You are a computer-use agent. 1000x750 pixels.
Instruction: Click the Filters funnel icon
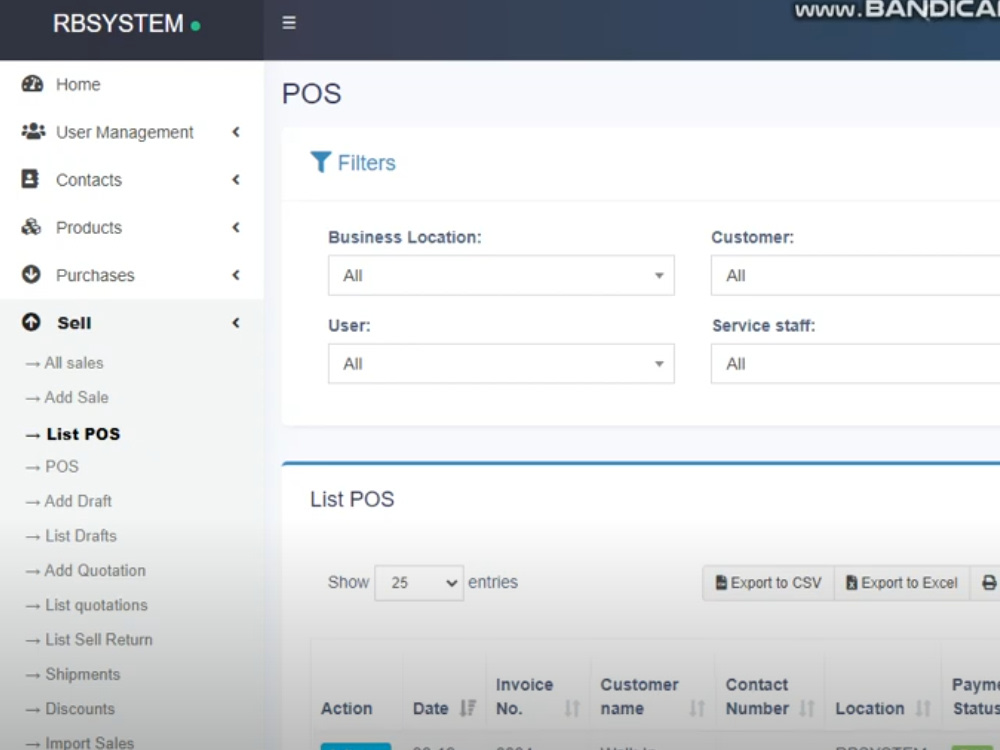pyautogui.click(x=320, y=162)
